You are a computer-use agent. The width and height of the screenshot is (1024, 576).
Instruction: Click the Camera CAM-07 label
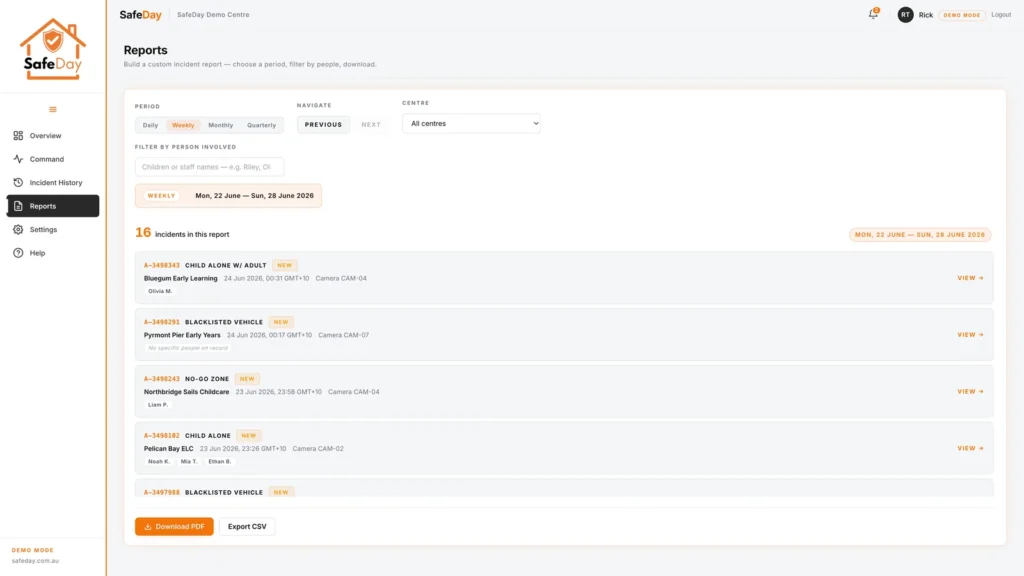[344, 336]
